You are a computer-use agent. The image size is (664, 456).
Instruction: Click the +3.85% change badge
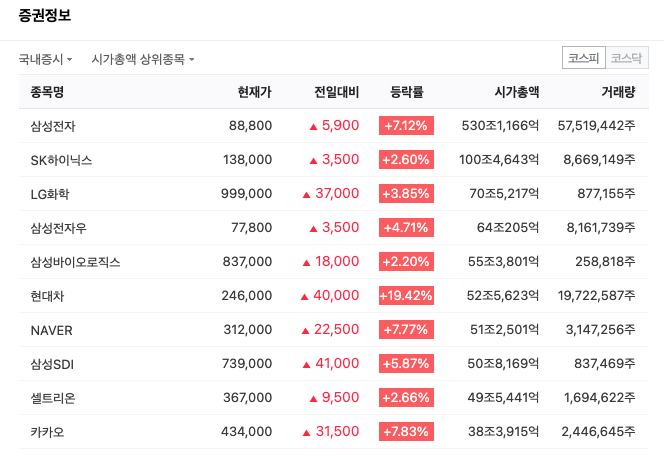(x=406, y=193)
